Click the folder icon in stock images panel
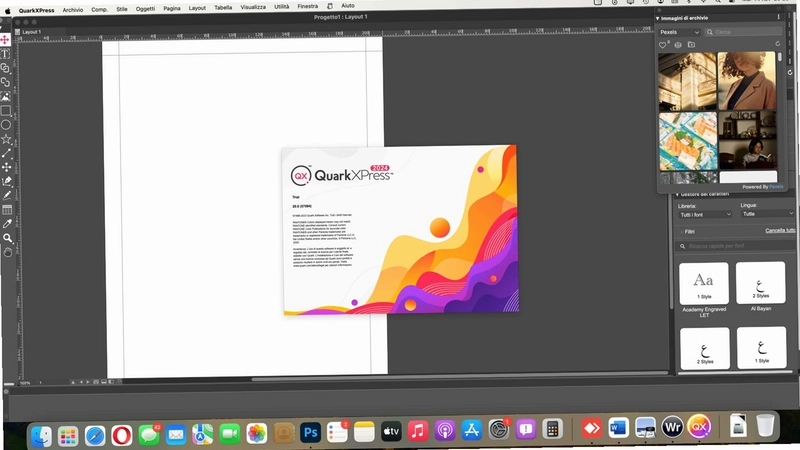This screenshot has height=450, width=800. point(691,44)
